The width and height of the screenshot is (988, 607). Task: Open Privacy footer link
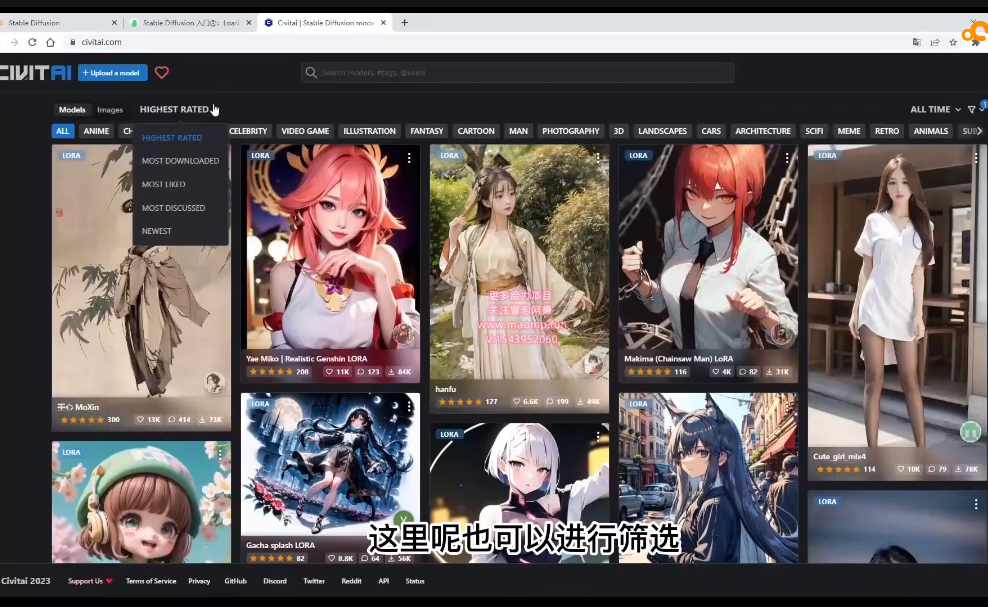pyautogui.click(x=199, y=581)
